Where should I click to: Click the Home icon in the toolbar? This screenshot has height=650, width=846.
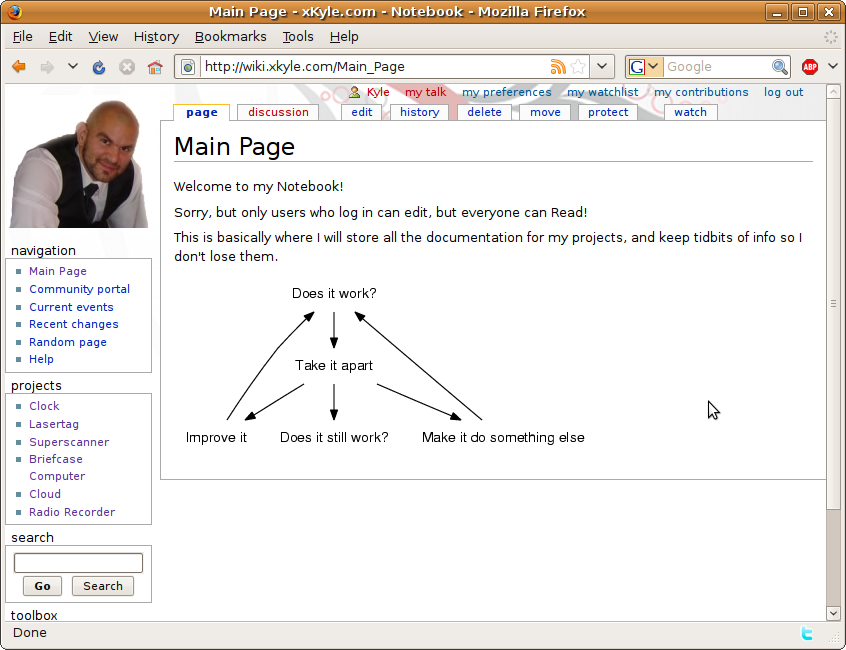click(x=155, y=67)
